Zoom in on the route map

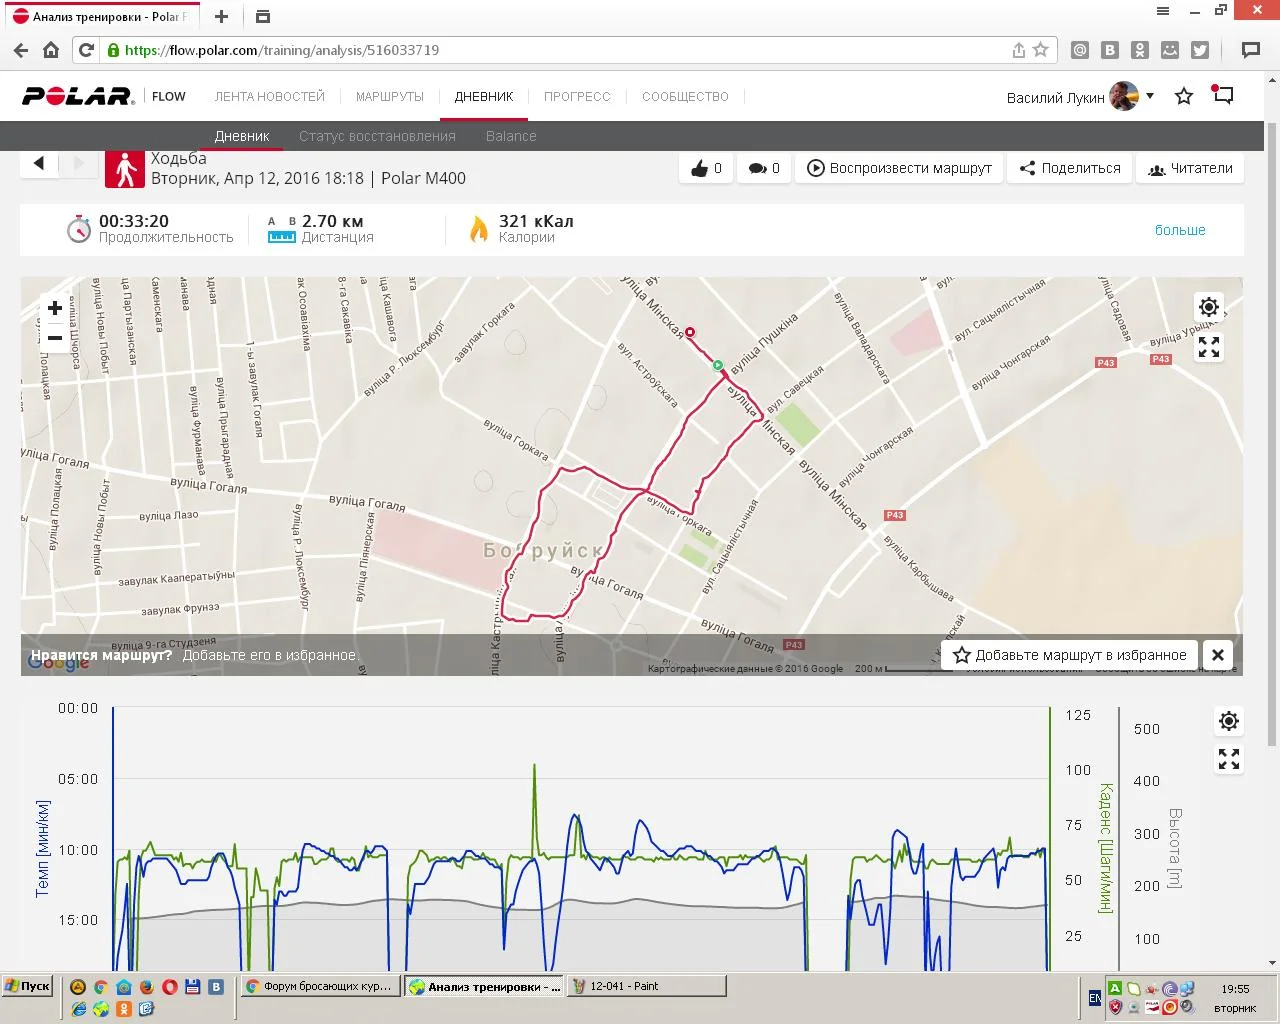(x=55, y=308)
